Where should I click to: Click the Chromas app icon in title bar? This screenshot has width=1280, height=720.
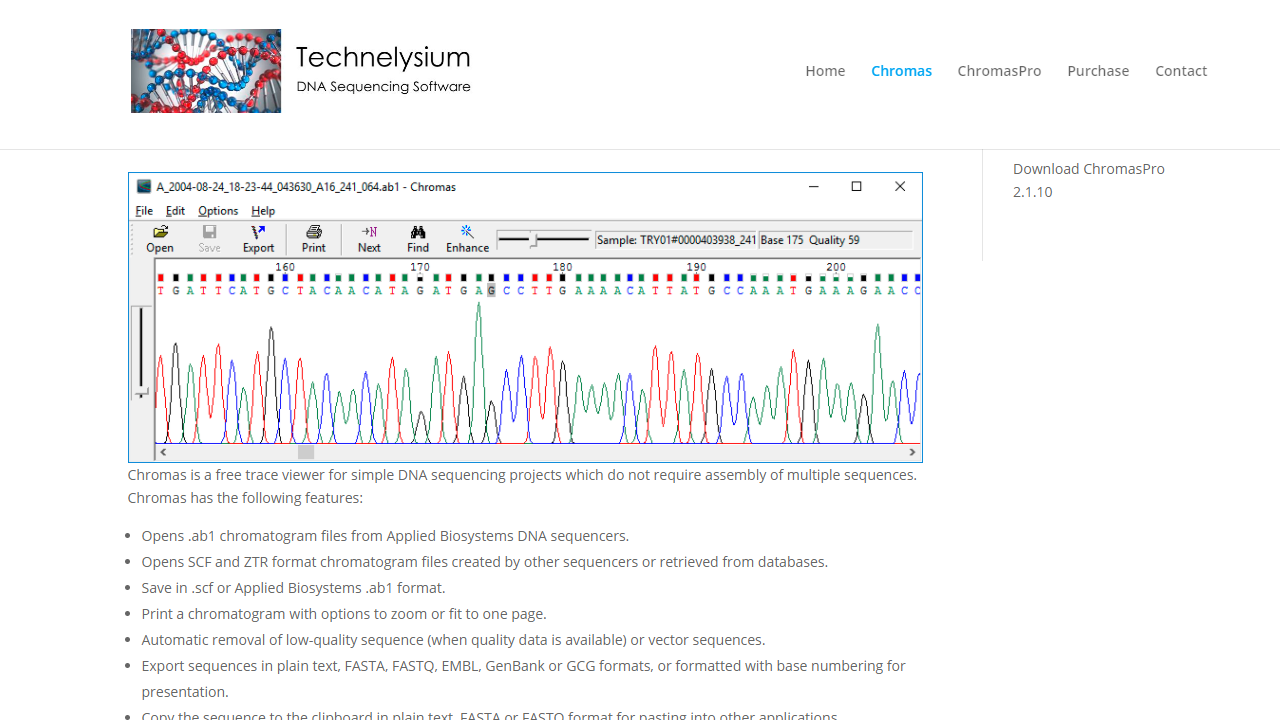pyautogui.click(x=144, y=187)
